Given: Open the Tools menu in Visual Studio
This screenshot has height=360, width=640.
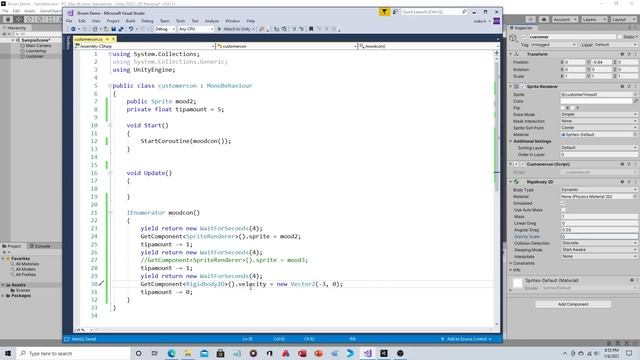Looking at the screenshot, I should [x=180, y=21].
